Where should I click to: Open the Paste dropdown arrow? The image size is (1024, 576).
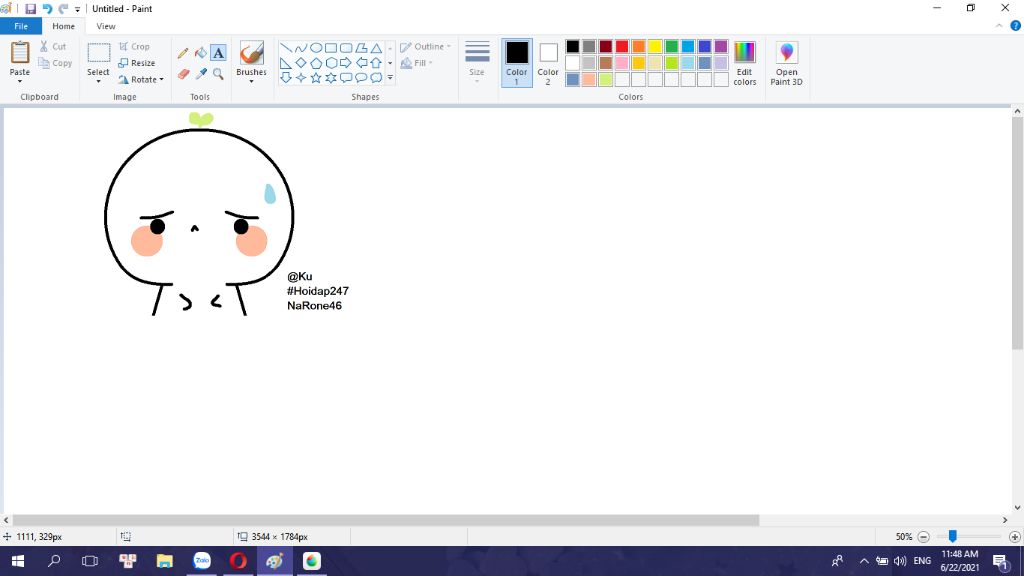tap(20, 81)
